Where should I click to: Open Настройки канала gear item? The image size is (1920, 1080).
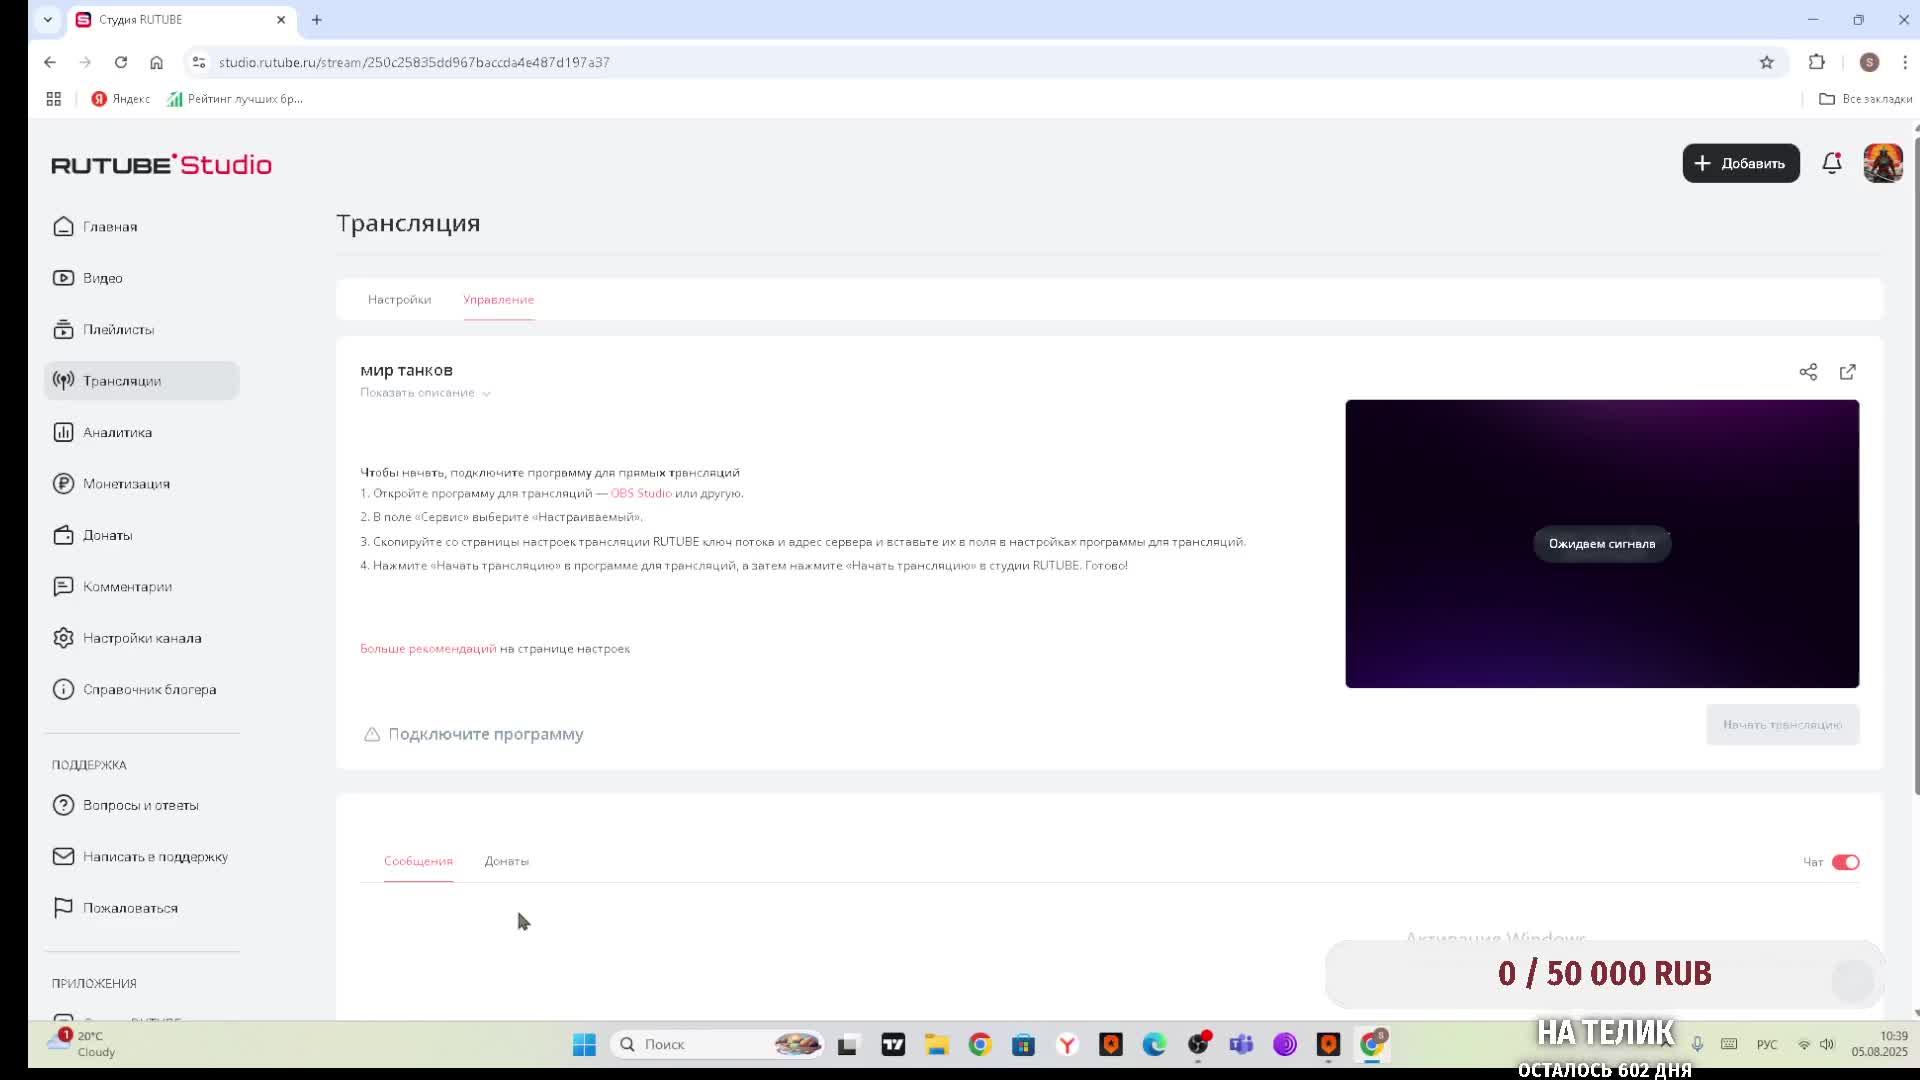[x=141, y=638]
